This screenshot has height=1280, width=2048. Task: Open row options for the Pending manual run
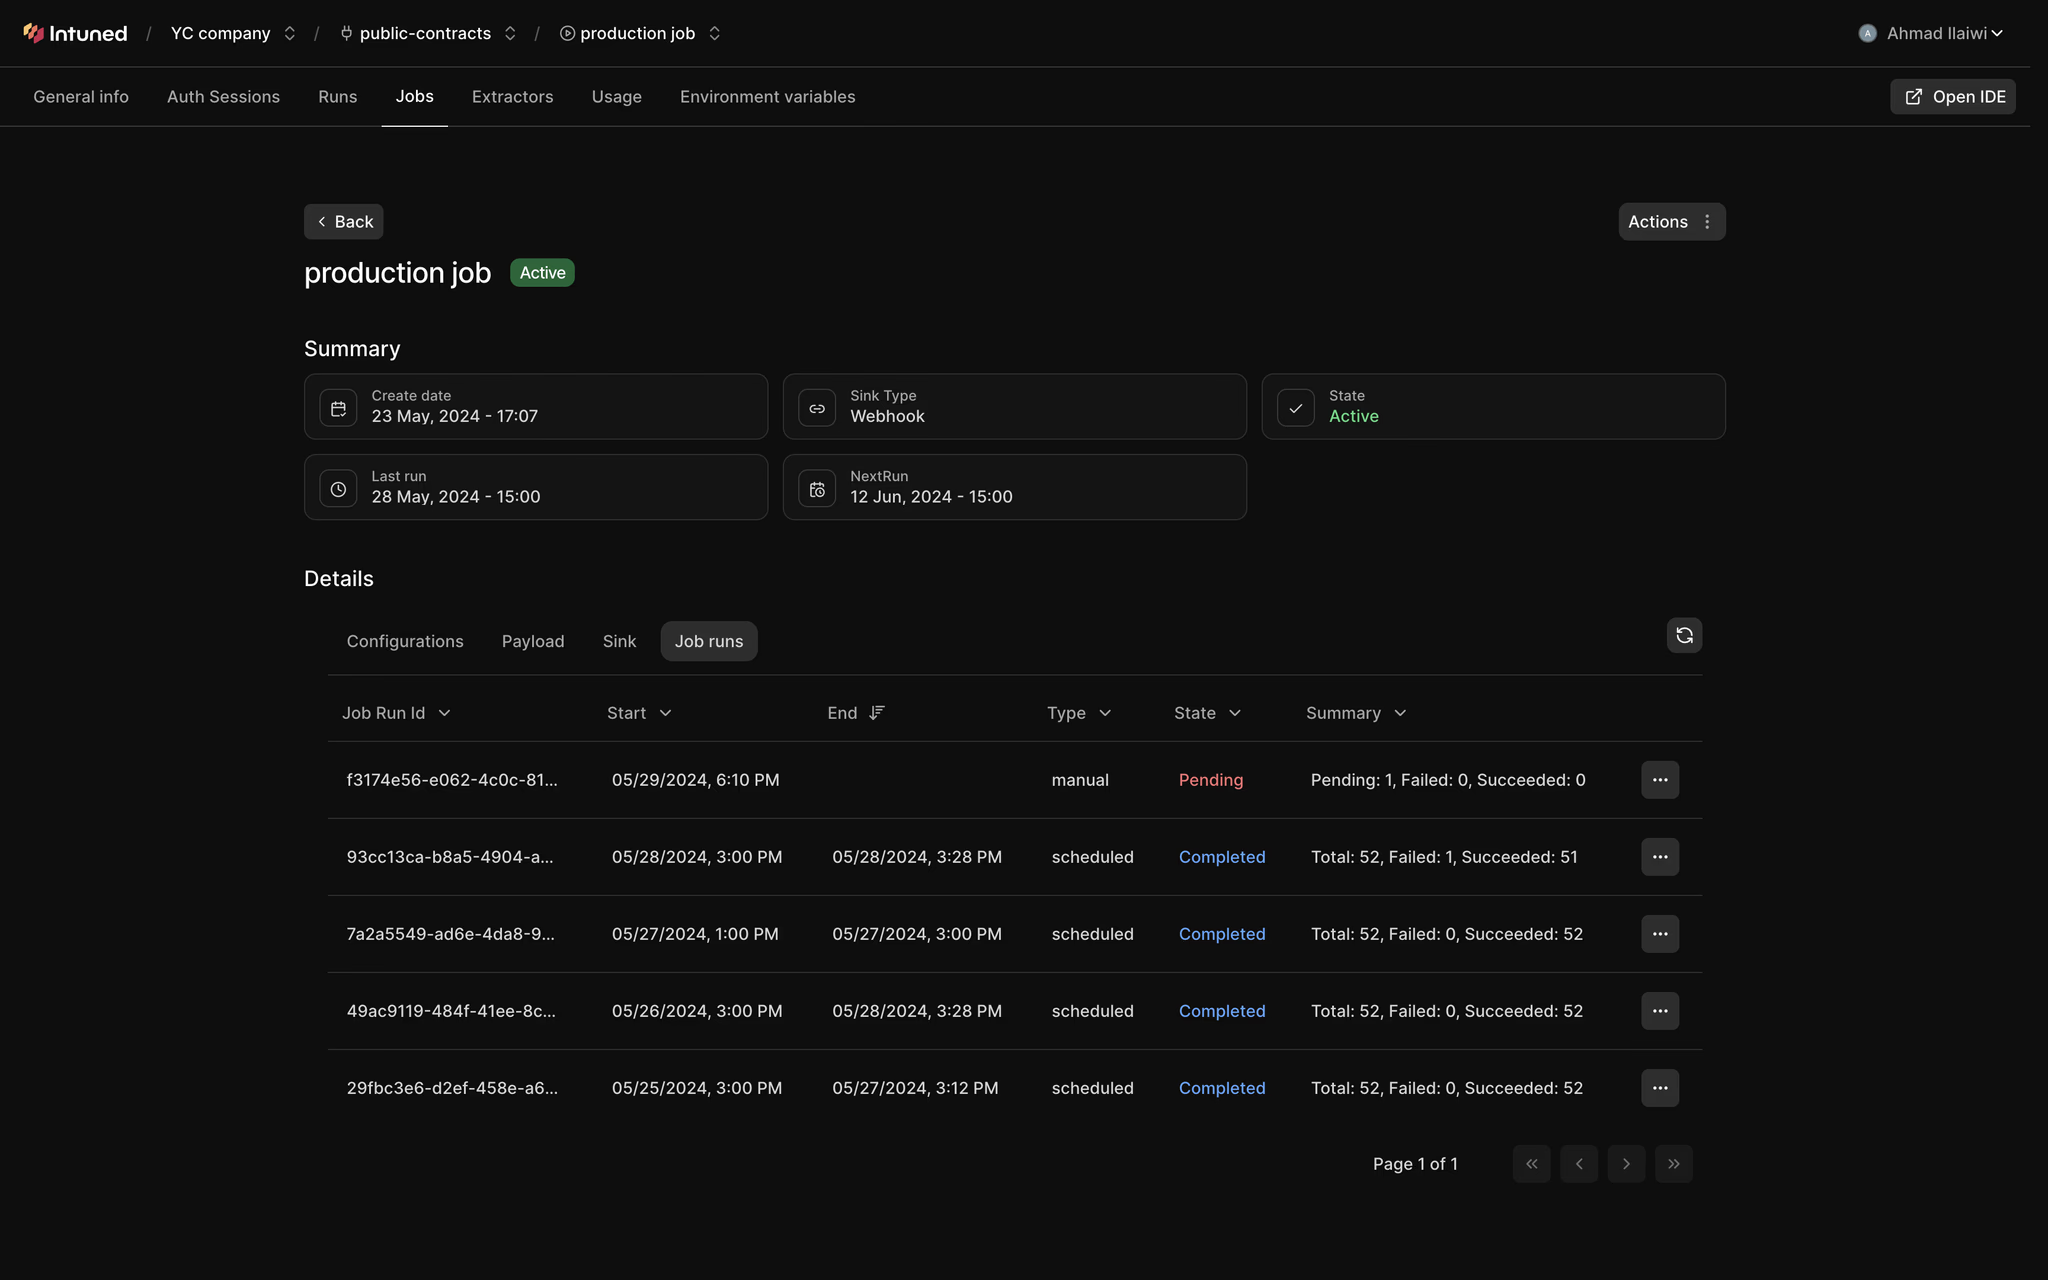pyautogui.click(x=1659, y=780)
